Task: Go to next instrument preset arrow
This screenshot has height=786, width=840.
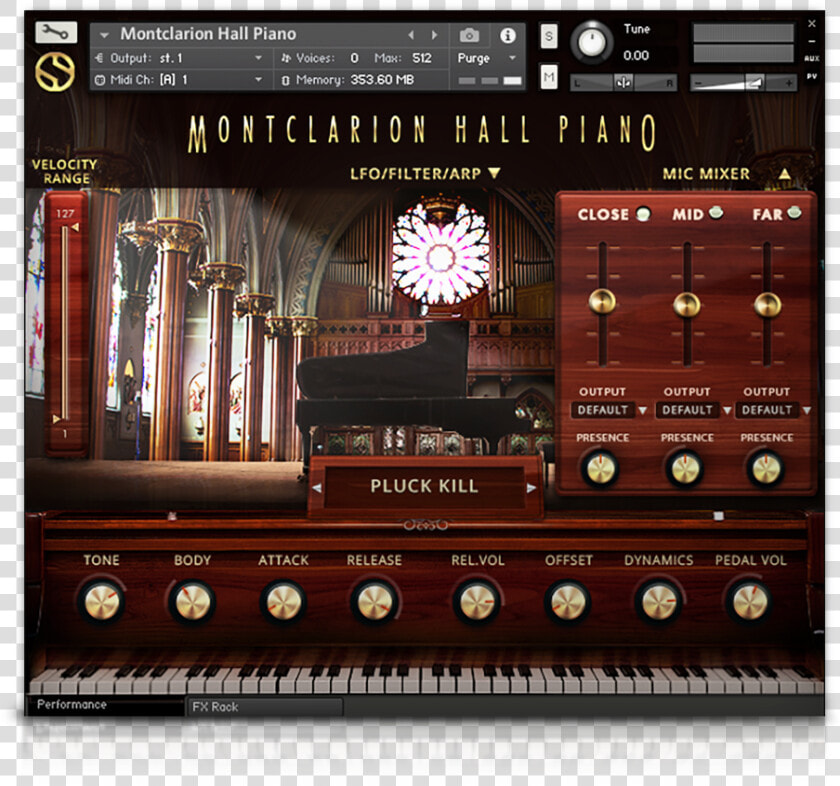Action: coord(434,35)
